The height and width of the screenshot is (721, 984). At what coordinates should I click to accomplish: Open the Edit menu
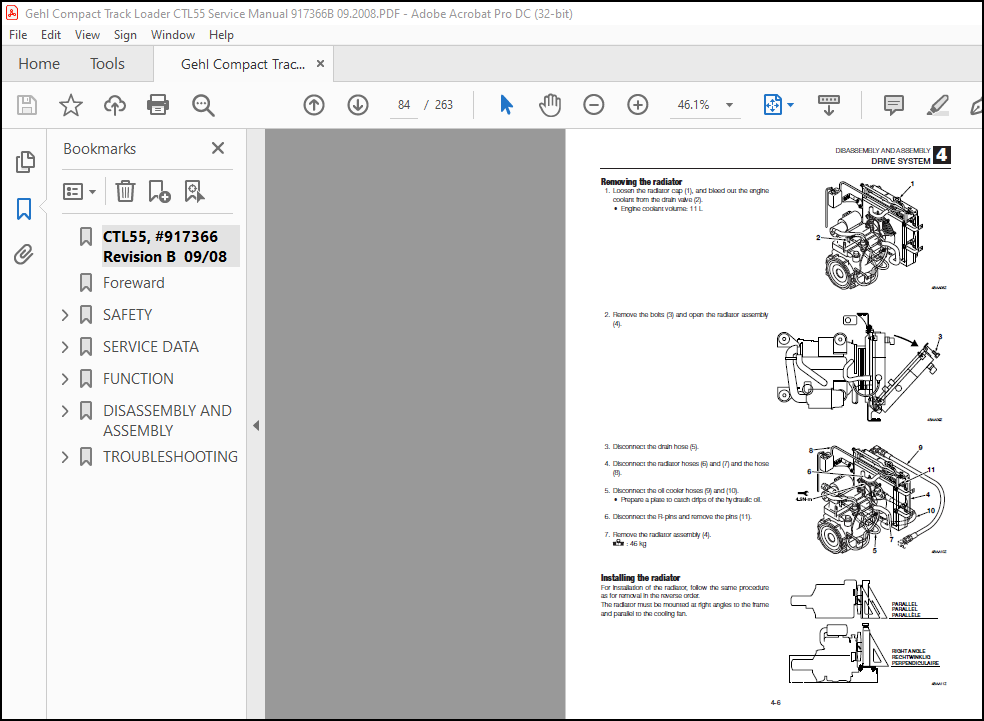[x=51, y=35]
